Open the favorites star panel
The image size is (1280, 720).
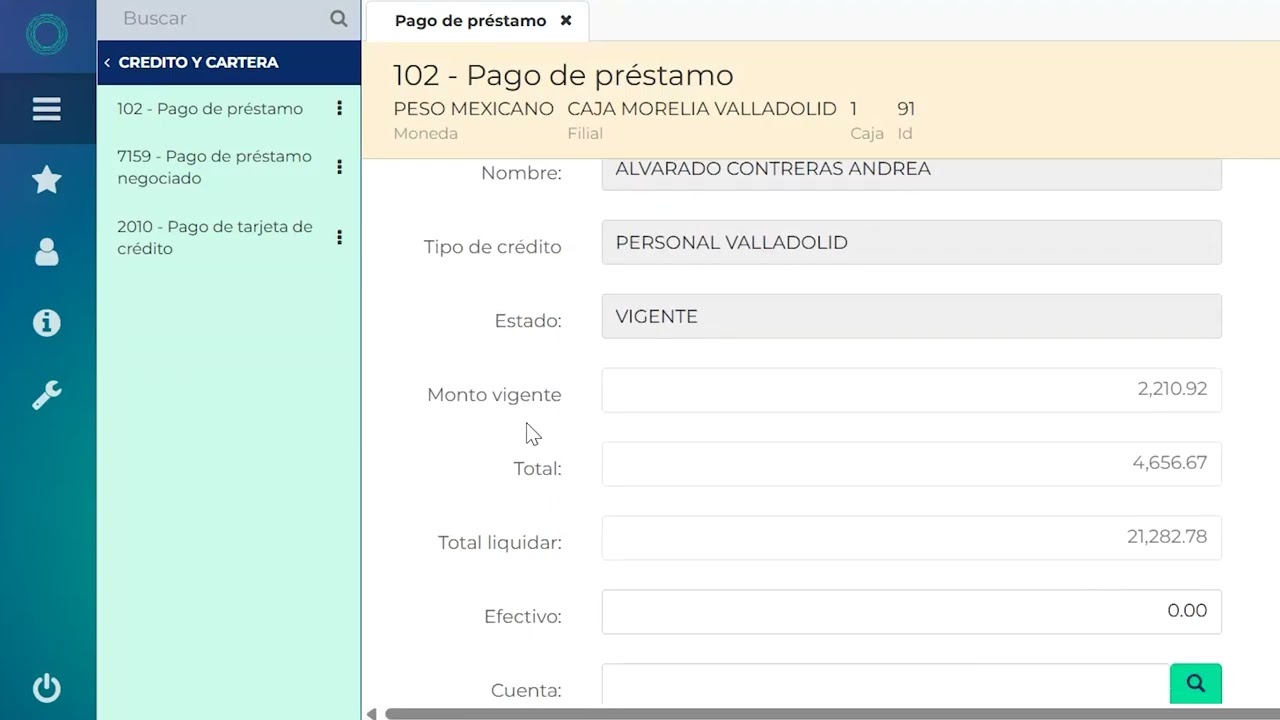(x=47, y=180)
